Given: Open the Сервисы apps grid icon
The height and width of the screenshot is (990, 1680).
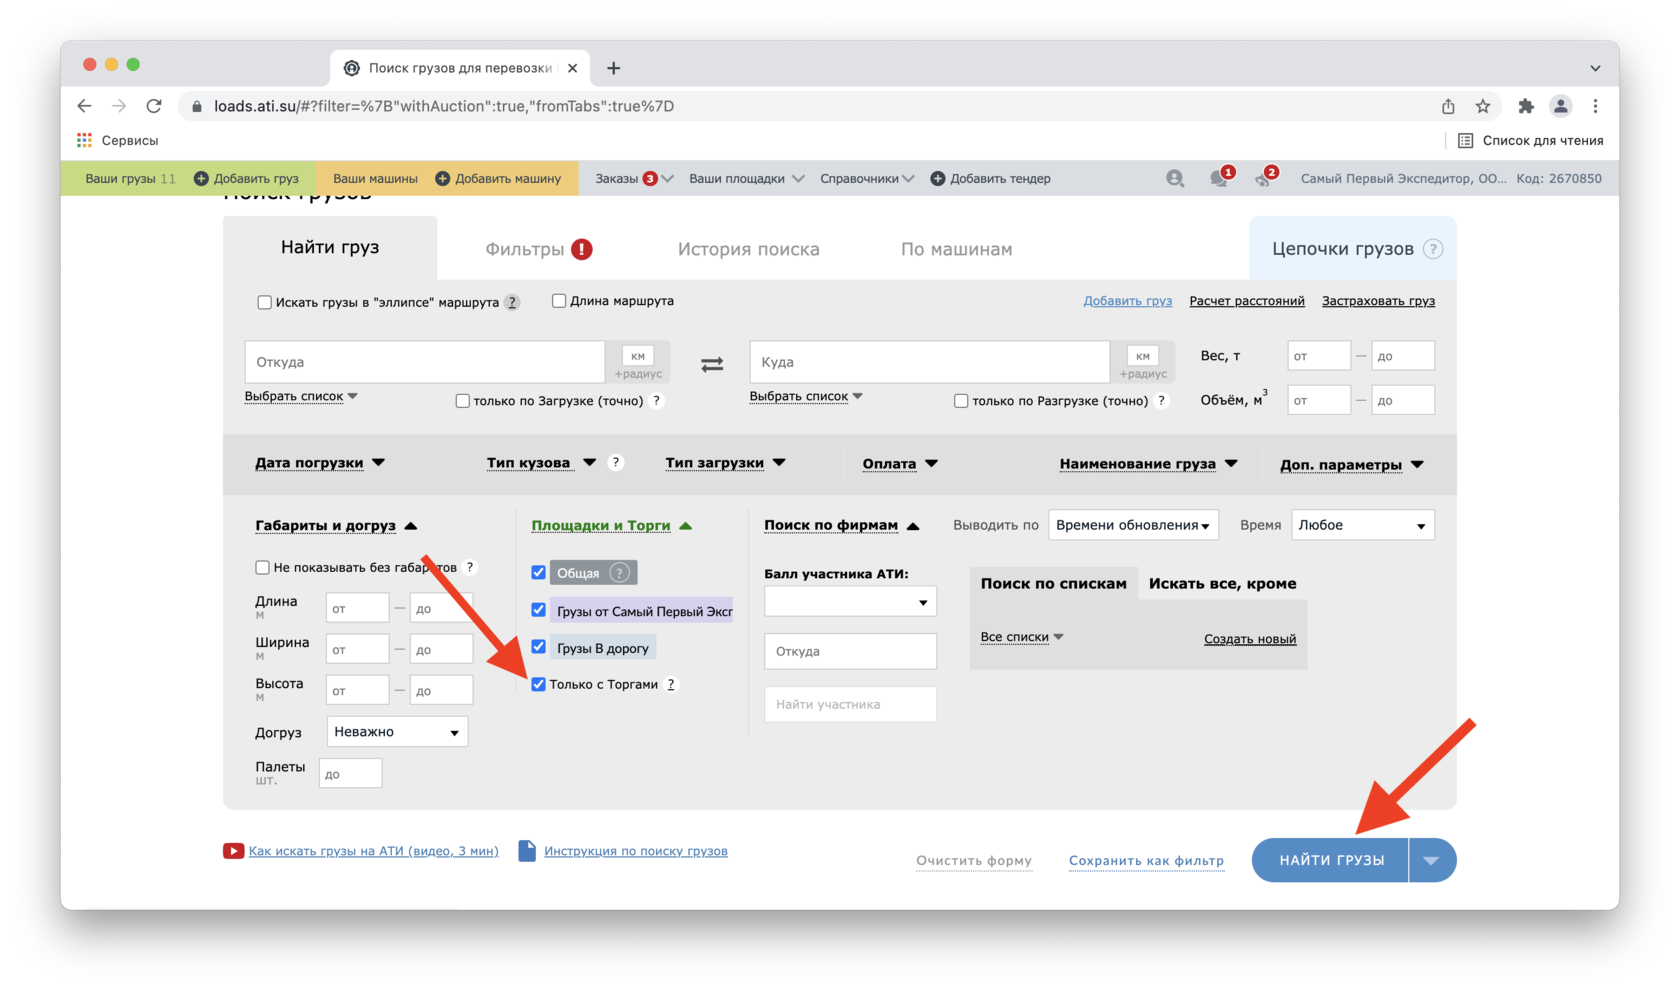Looking at the screenshot, I should pyautogui.click(x=84, y=140).
